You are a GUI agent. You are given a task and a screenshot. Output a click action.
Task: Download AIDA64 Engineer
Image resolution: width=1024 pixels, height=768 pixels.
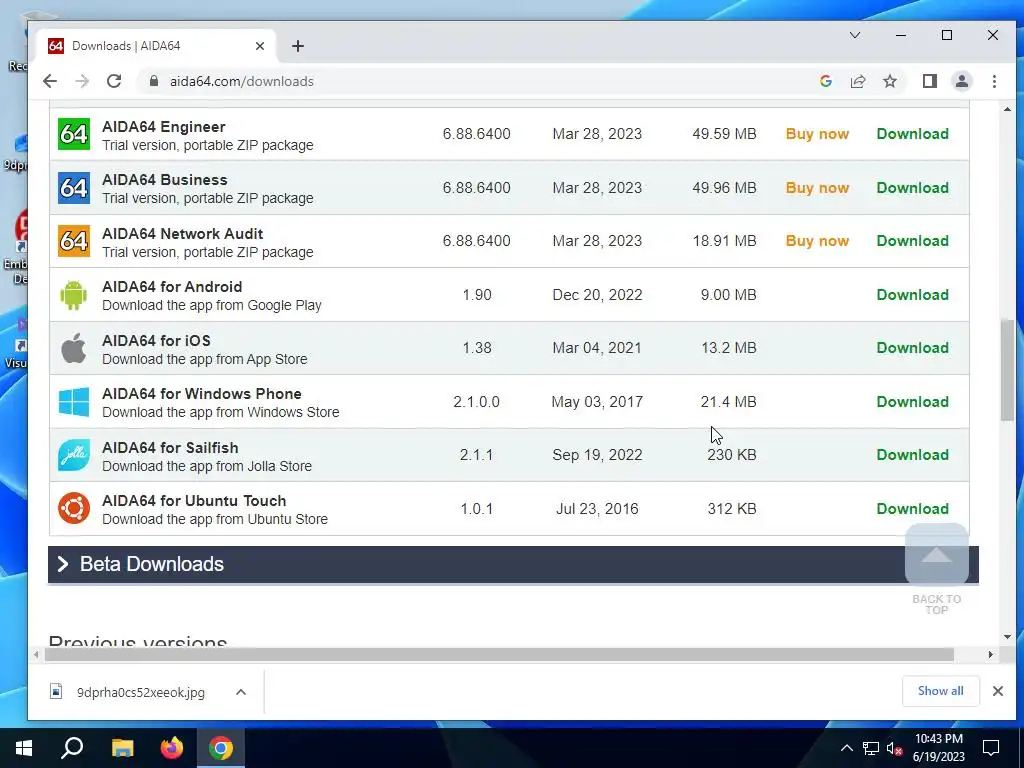point(912,134)
